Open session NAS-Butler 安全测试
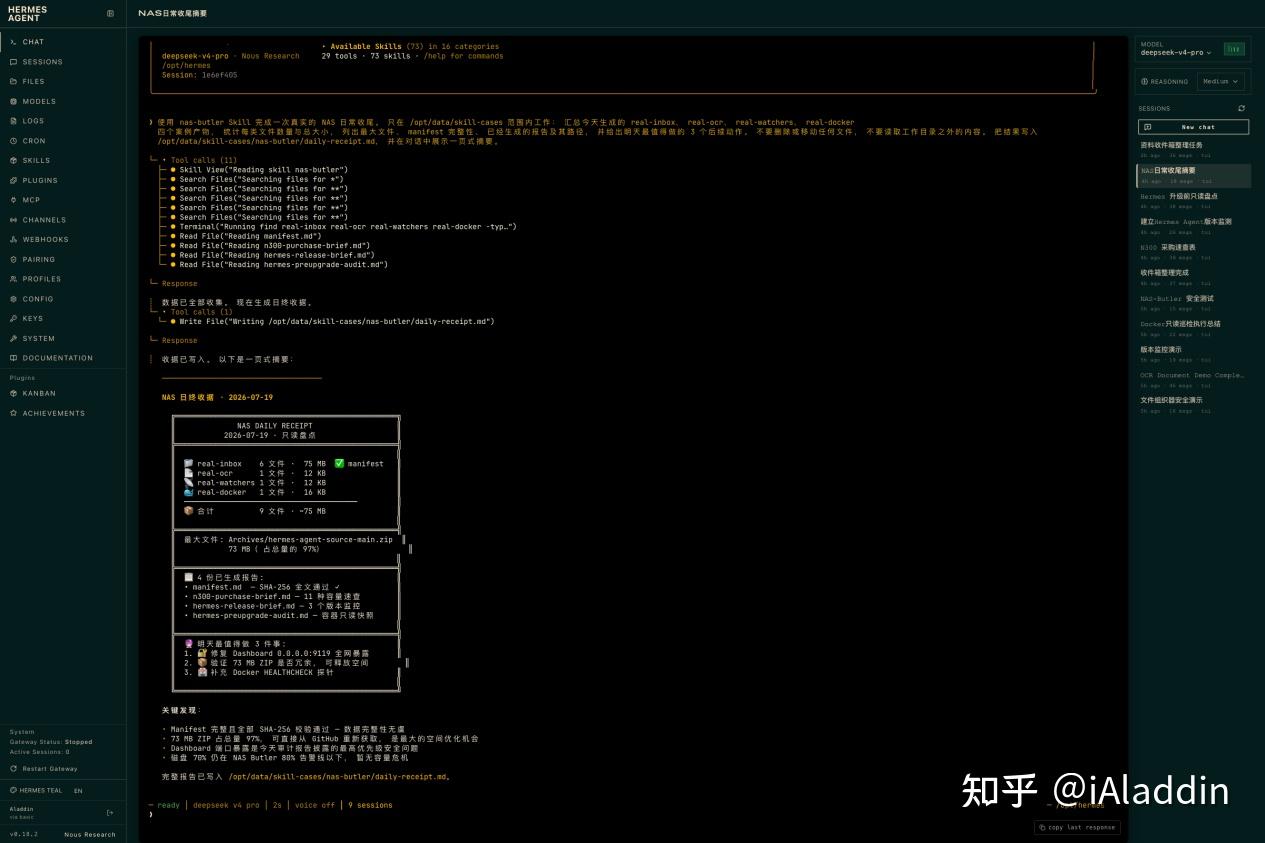This screenshot has width=1265, height=843. pyautogui.click(x=1194, y=302)
